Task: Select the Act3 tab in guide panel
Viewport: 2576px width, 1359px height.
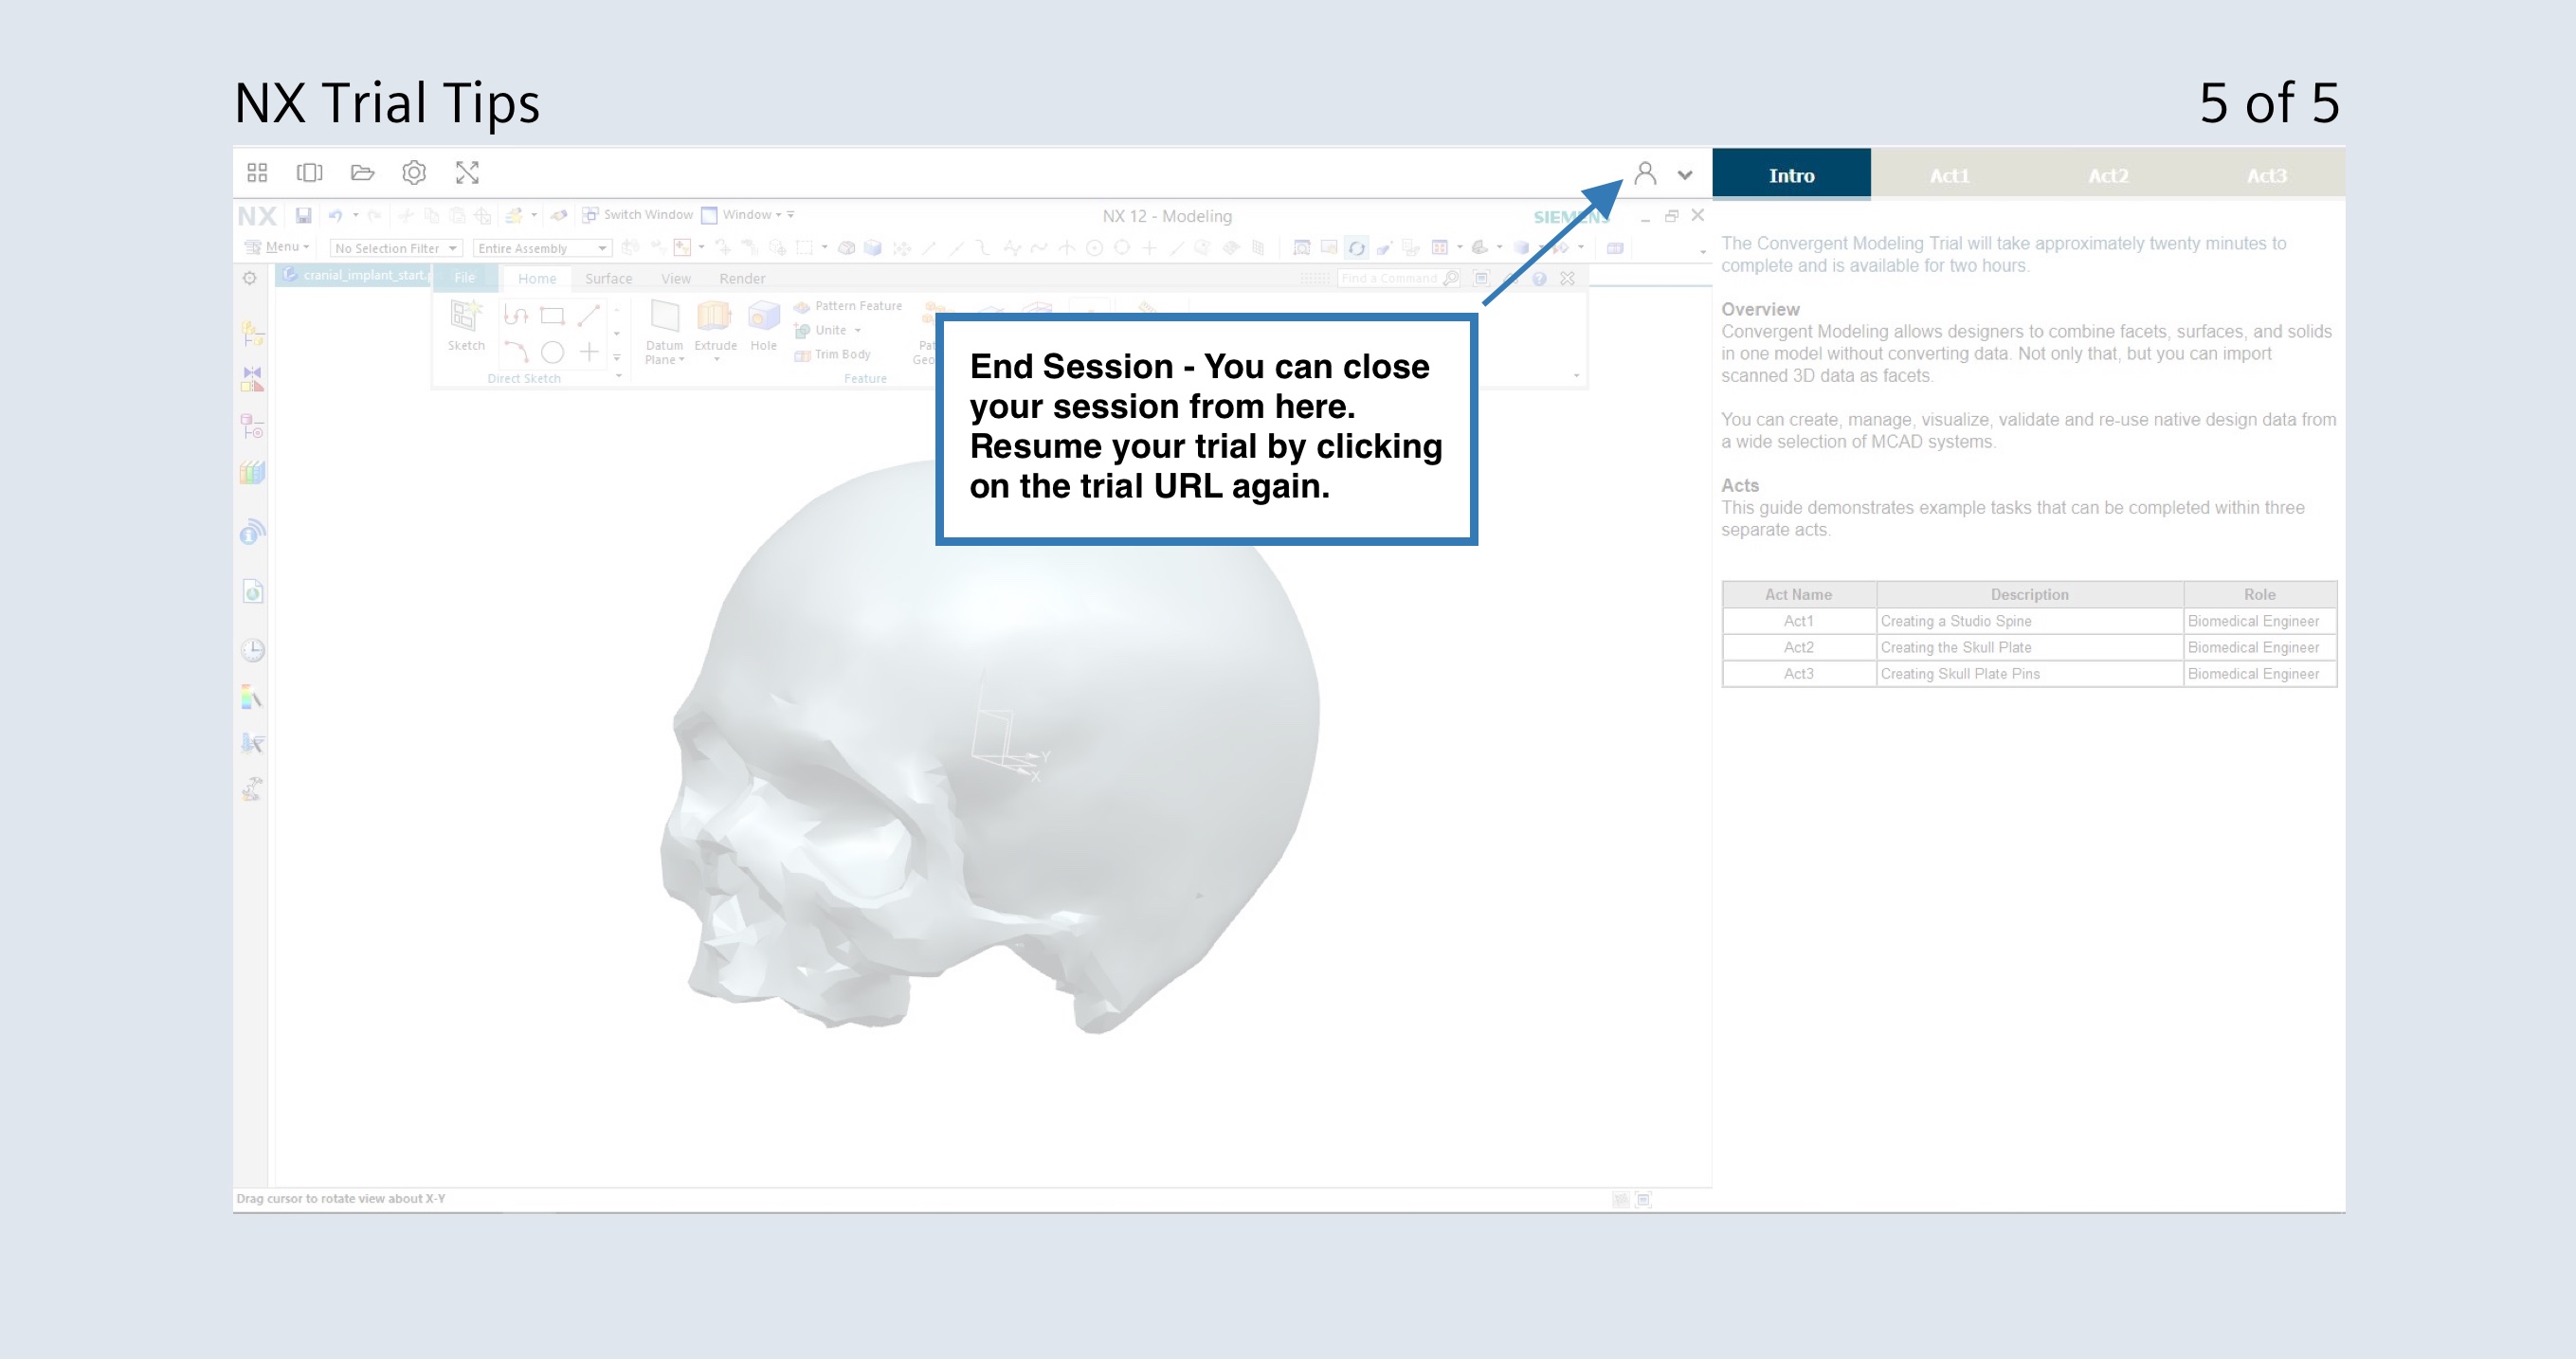Action: 2266,175
